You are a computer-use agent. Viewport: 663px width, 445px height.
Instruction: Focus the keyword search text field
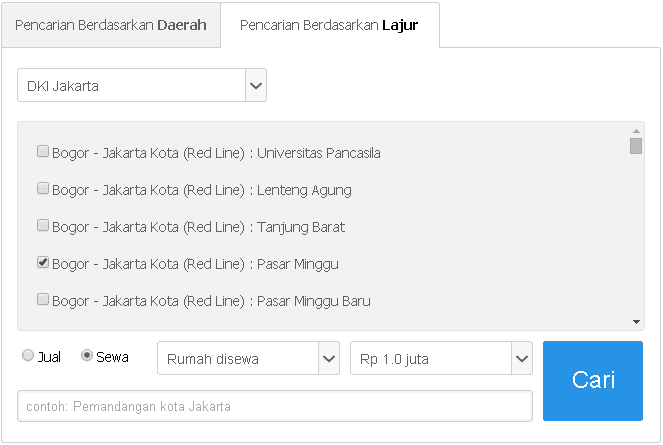click(275, 406)
